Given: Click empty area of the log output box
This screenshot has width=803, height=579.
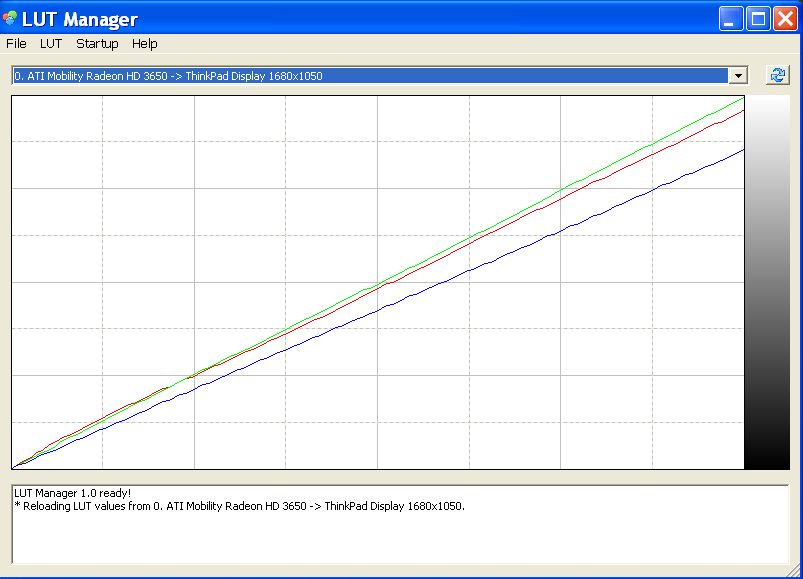Looking at the screenshot, I should point(400,540).
